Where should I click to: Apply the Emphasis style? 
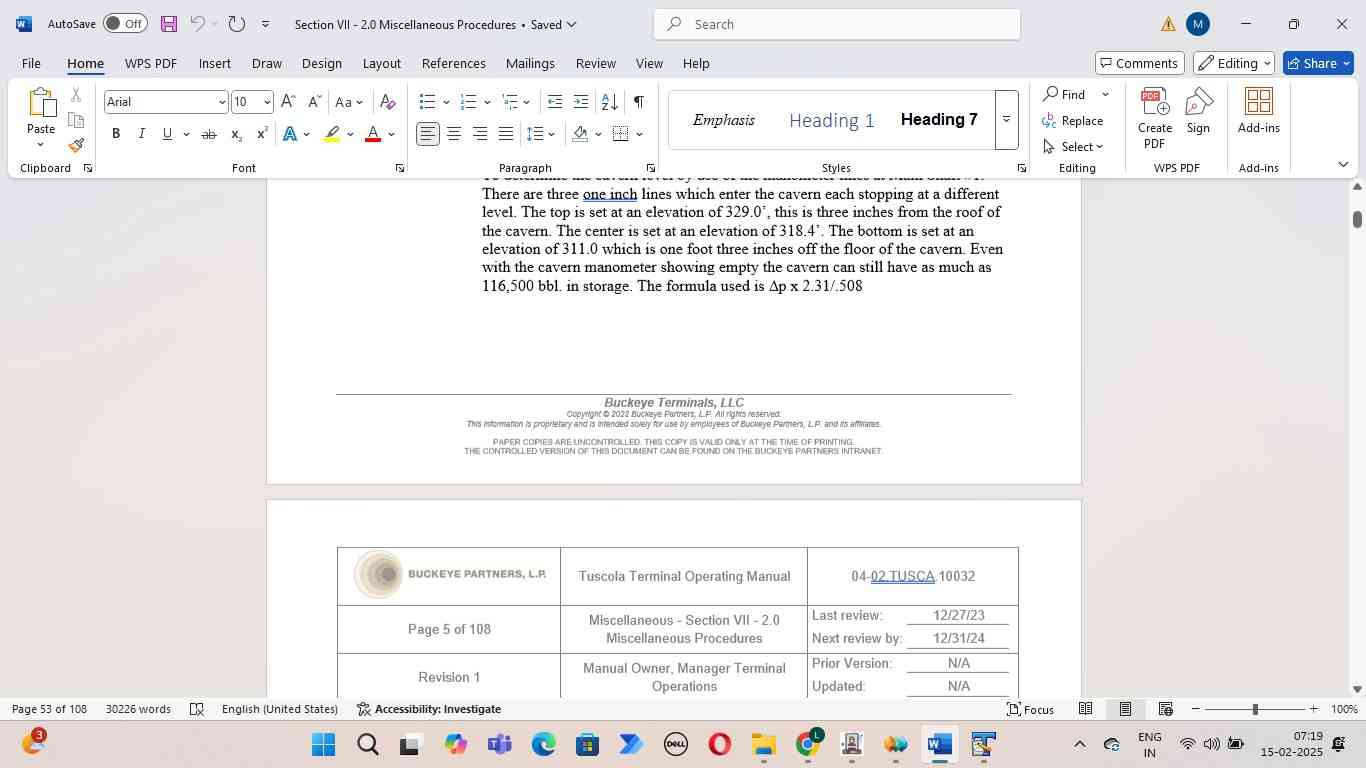[723, 120]
